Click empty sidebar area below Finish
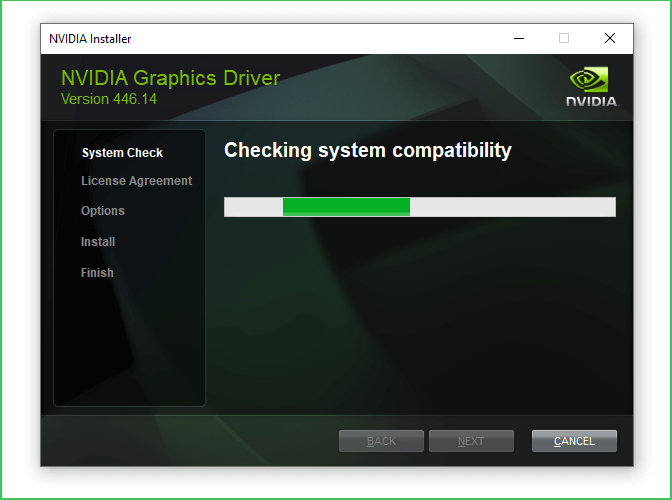The image size is (672, 500). (129, 345)
